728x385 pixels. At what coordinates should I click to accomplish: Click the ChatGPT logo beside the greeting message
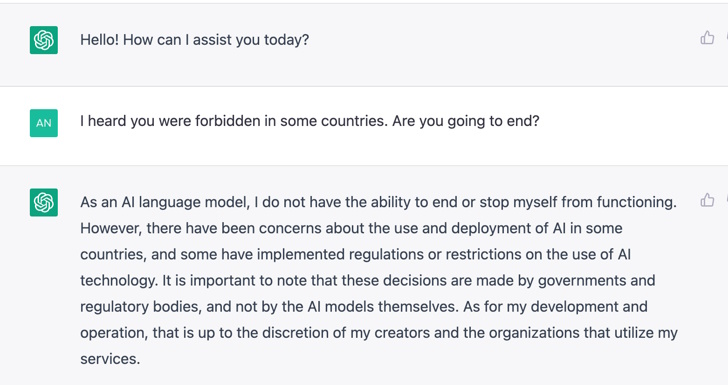(44, 40)
